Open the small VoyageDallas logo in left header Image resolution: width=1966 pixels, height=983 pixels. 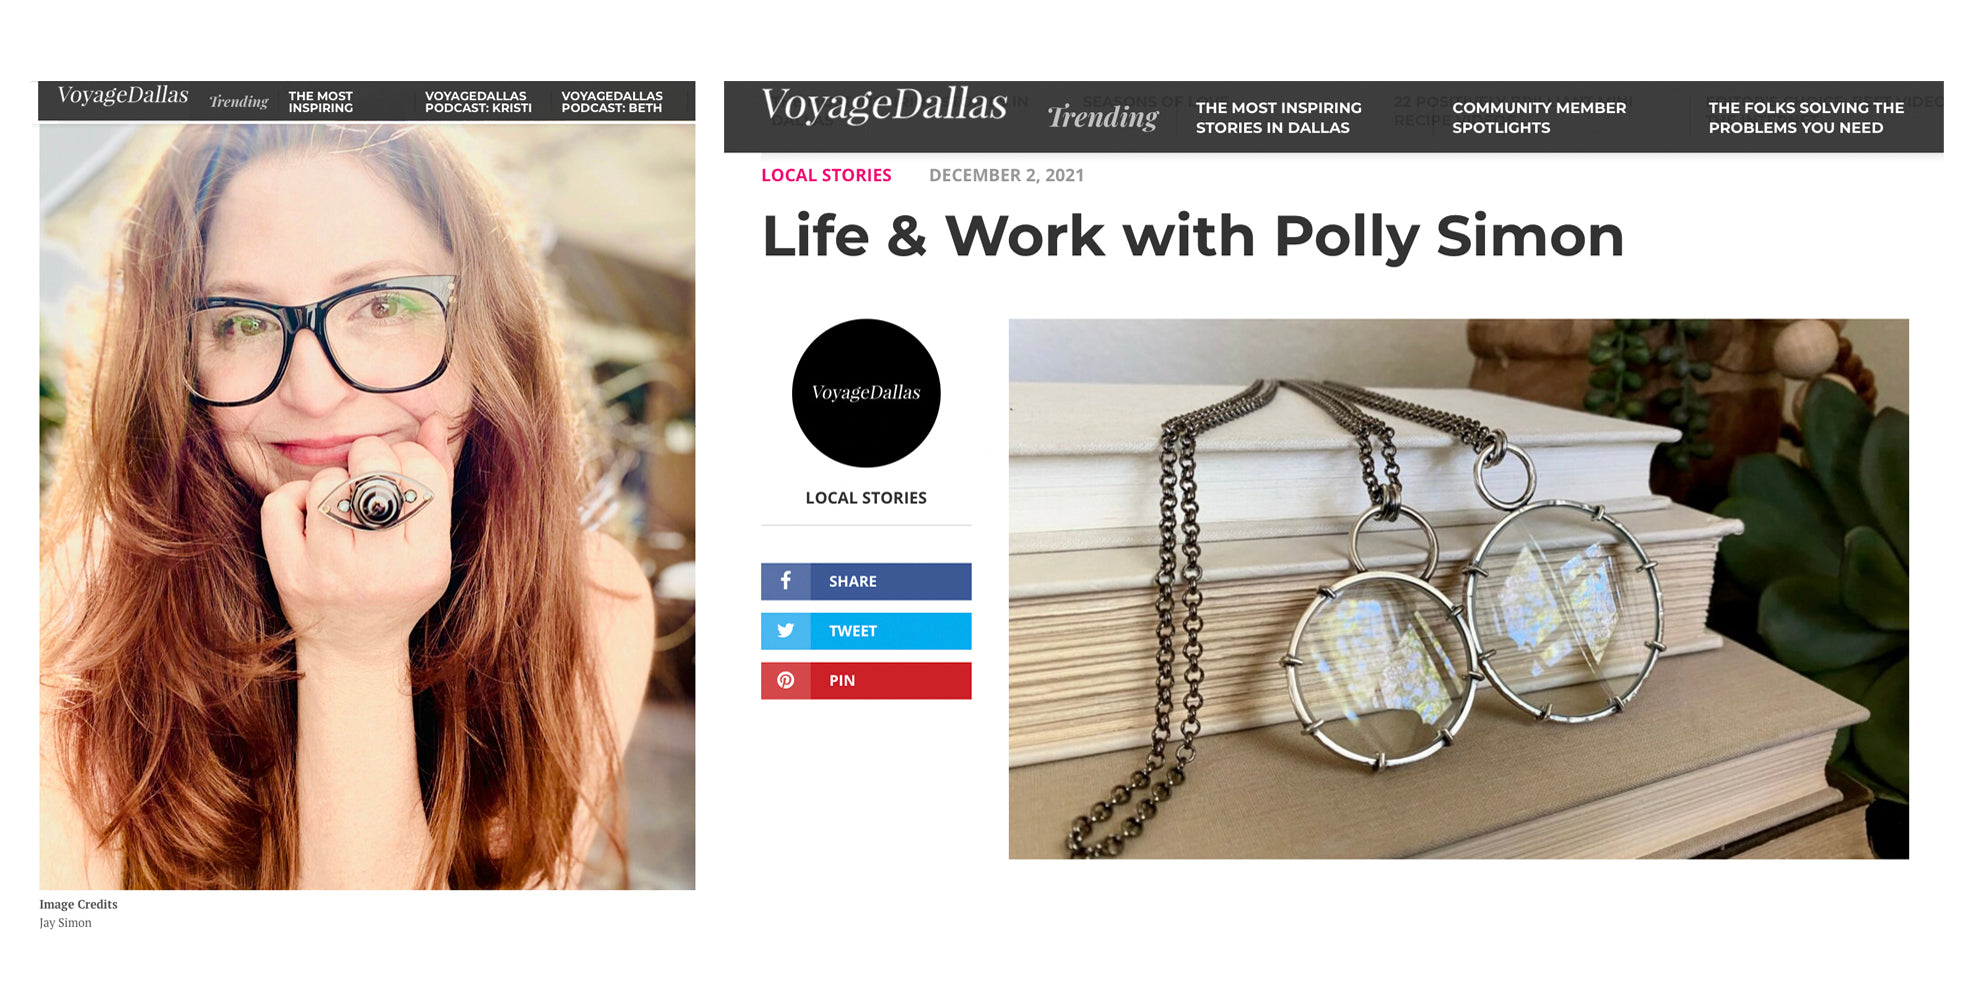[x=123, y=95]
